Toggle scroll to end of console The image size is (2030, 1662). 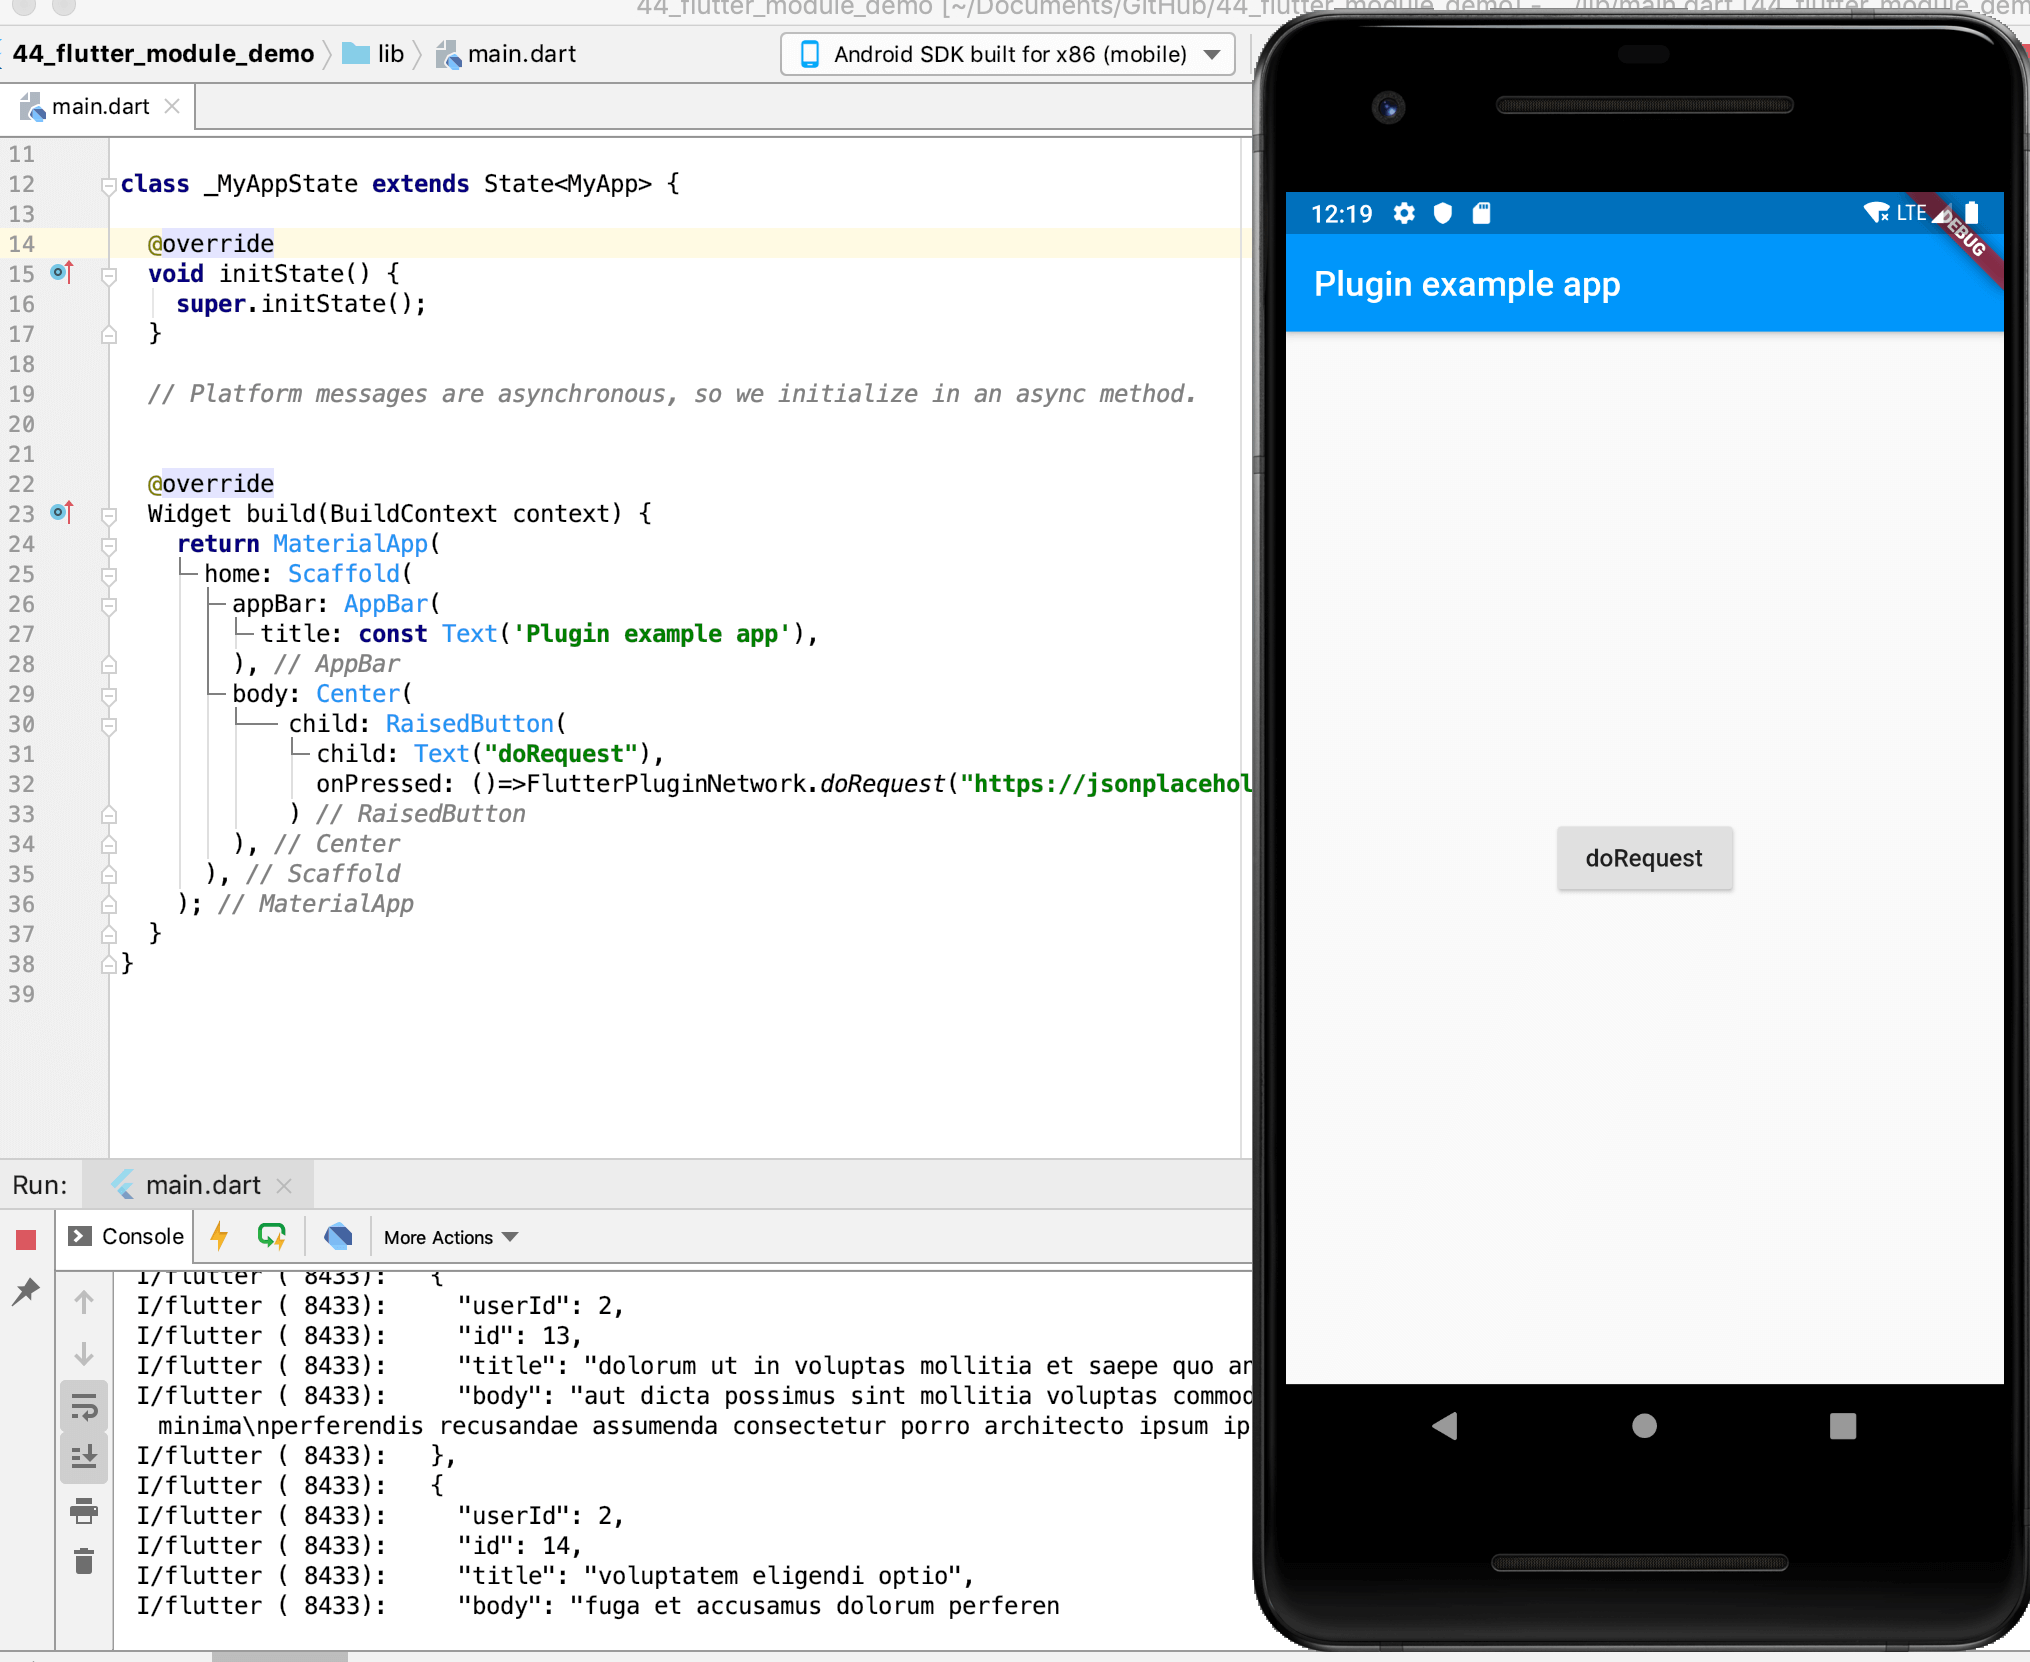click(84, 1457)
